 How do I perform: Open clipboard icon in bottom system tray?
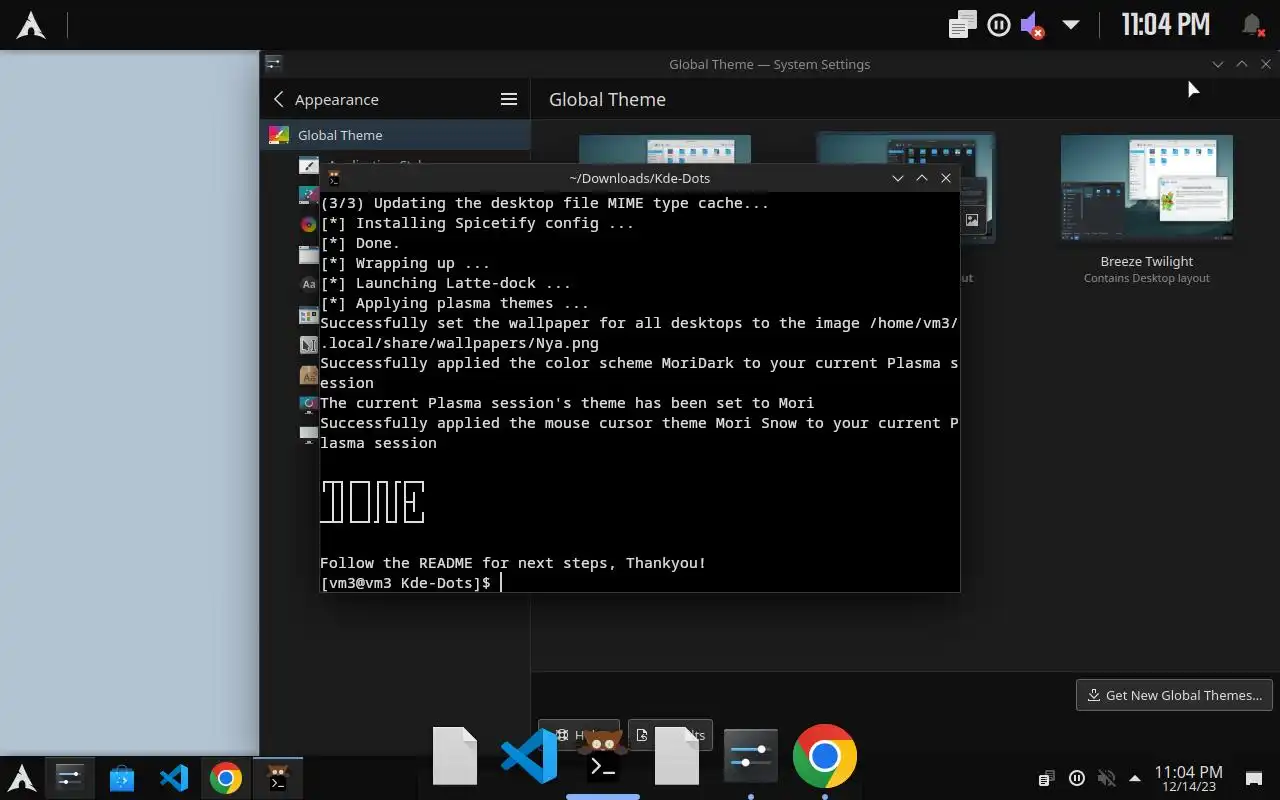point(1046,778)
